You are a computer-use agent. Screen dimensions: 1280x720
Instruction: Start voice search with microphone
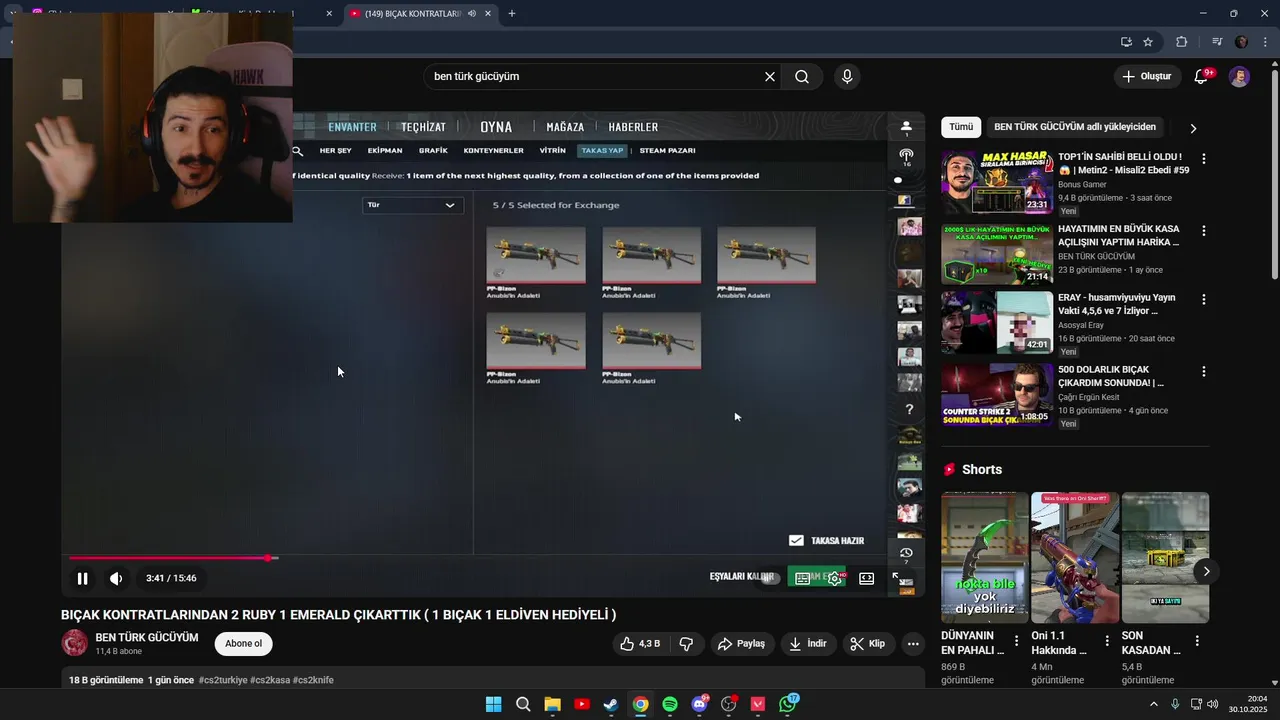[847, 76]
